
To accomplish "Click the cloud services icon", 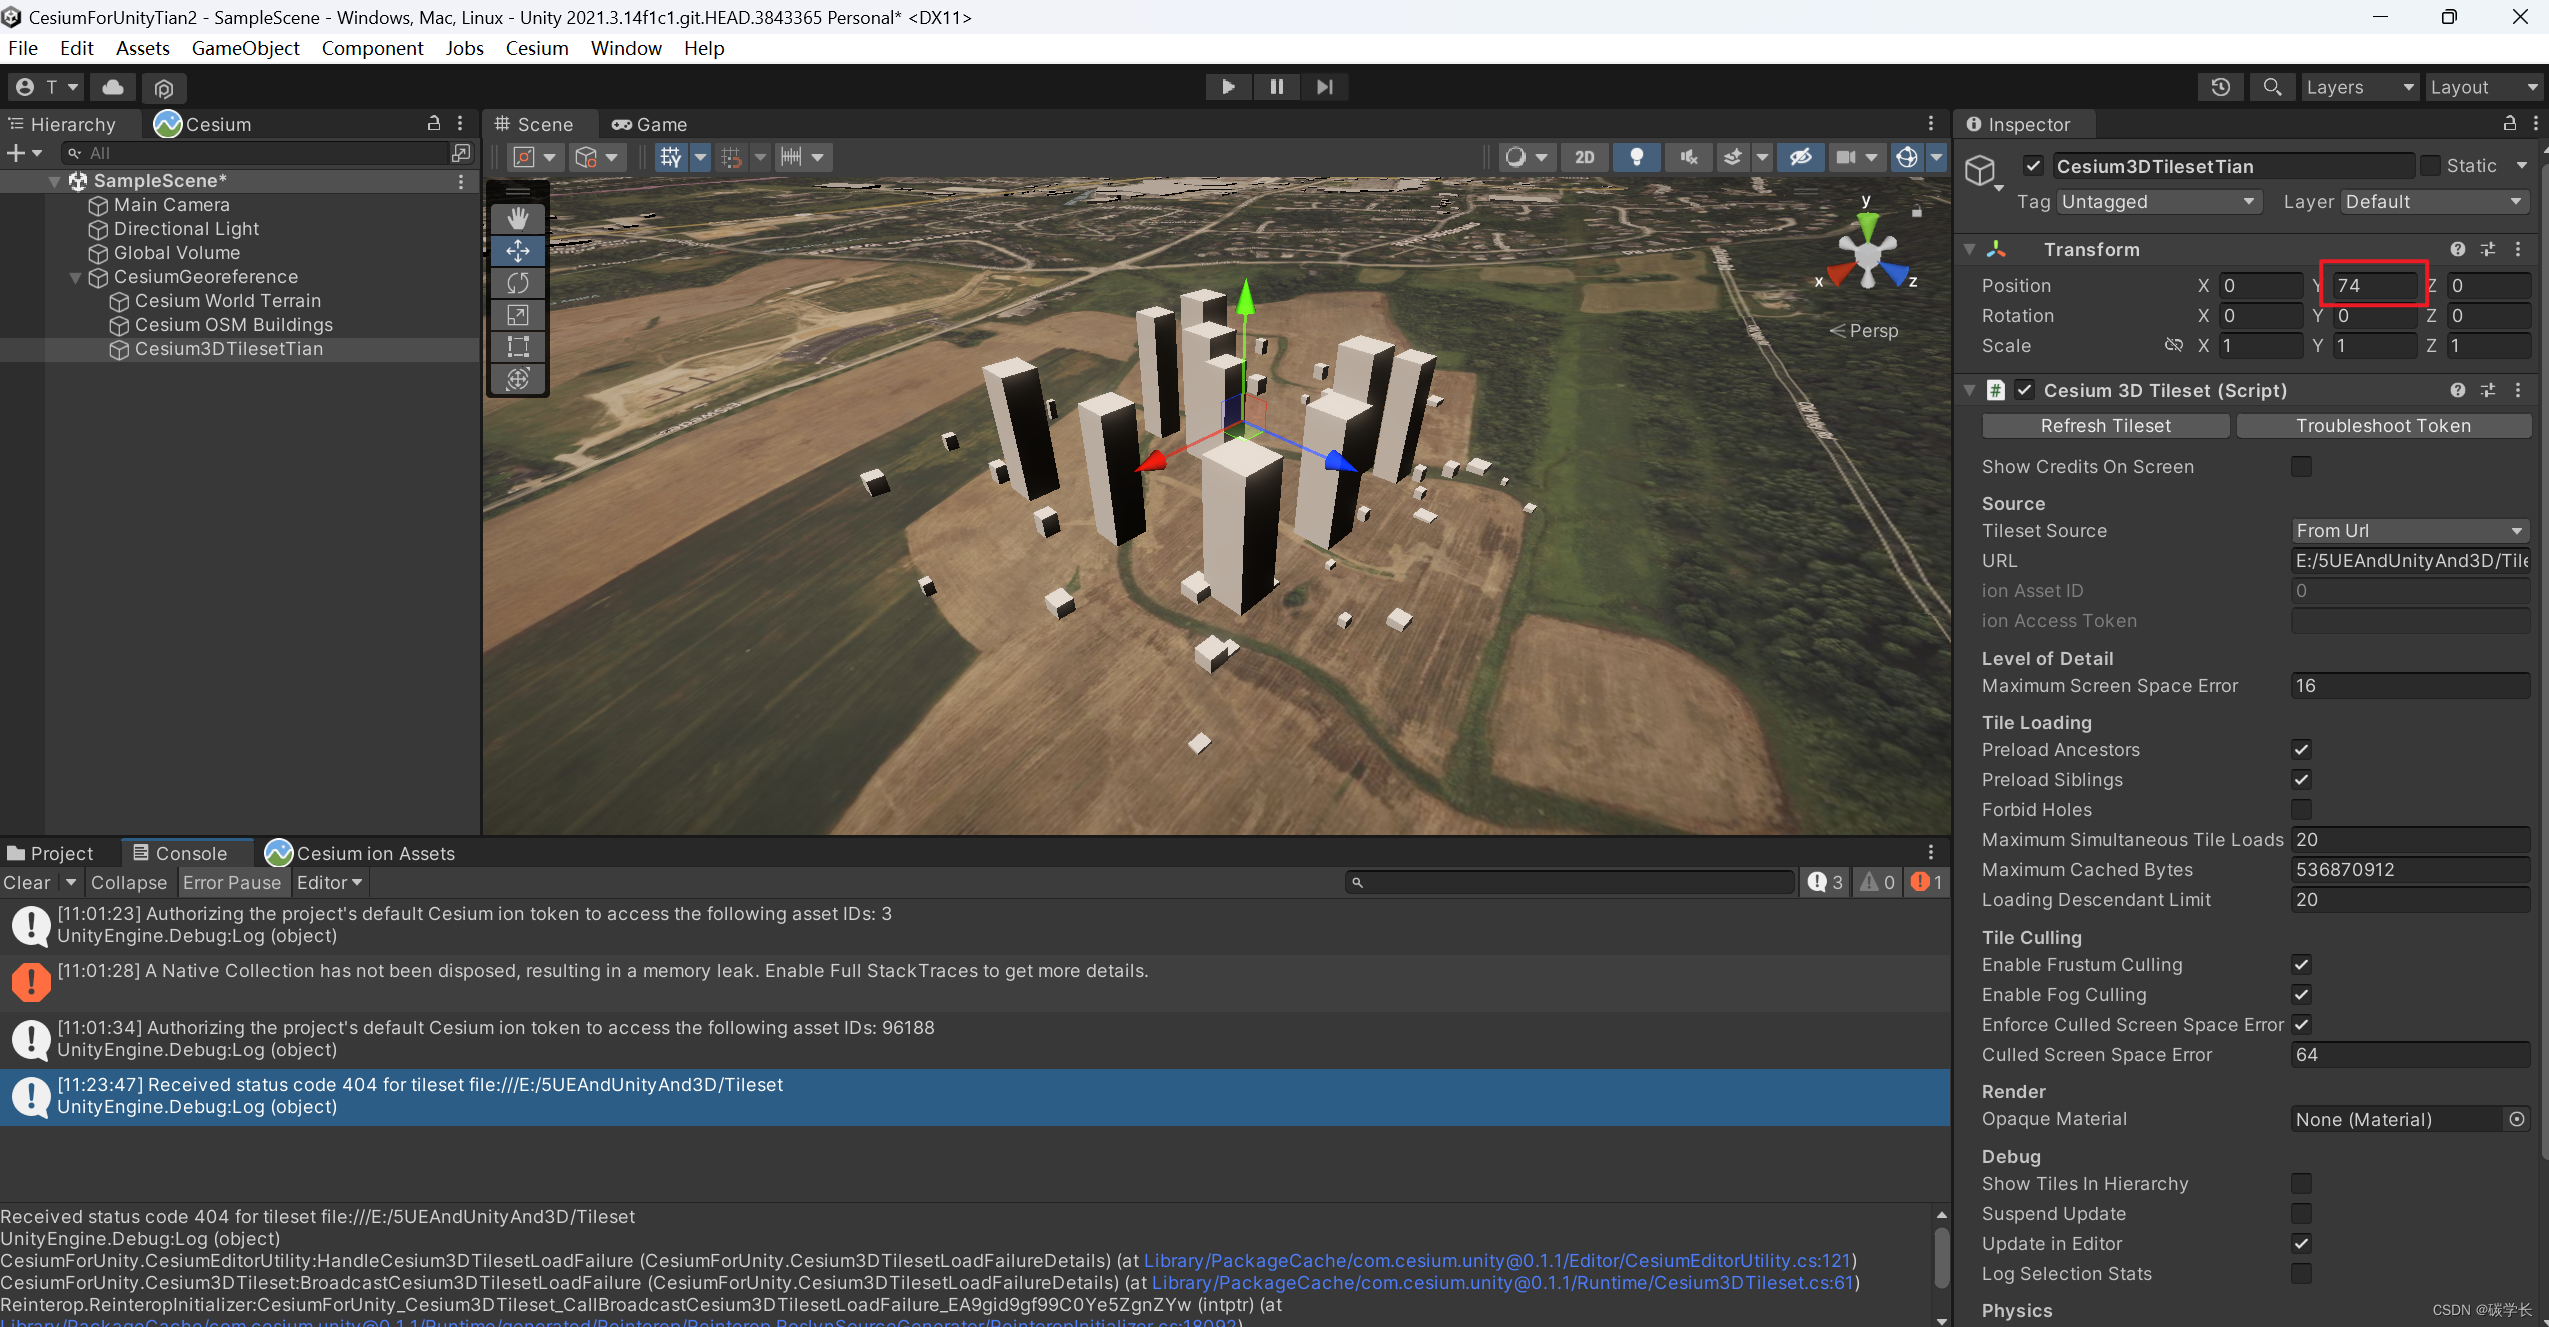I will click(113, 87).
